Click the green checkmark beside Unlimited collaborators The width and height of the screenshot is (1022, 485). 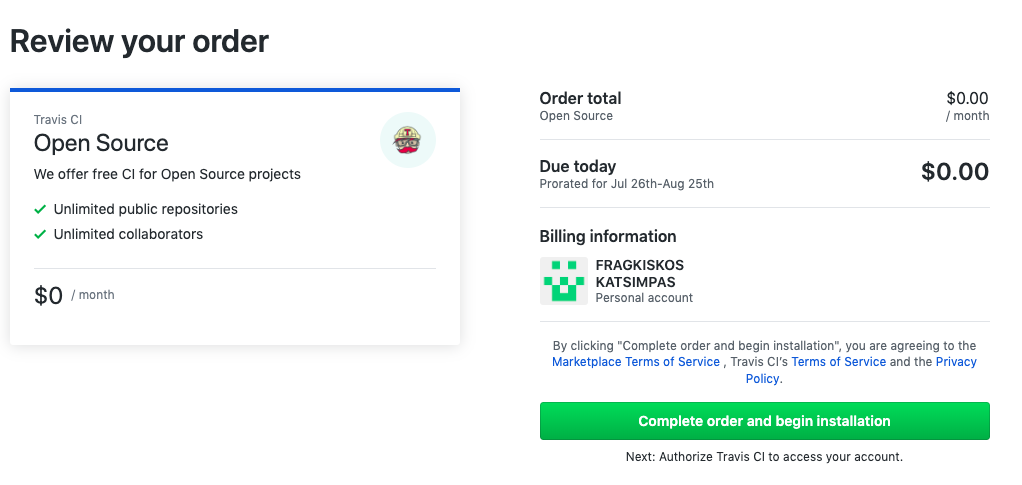[40, 234]
